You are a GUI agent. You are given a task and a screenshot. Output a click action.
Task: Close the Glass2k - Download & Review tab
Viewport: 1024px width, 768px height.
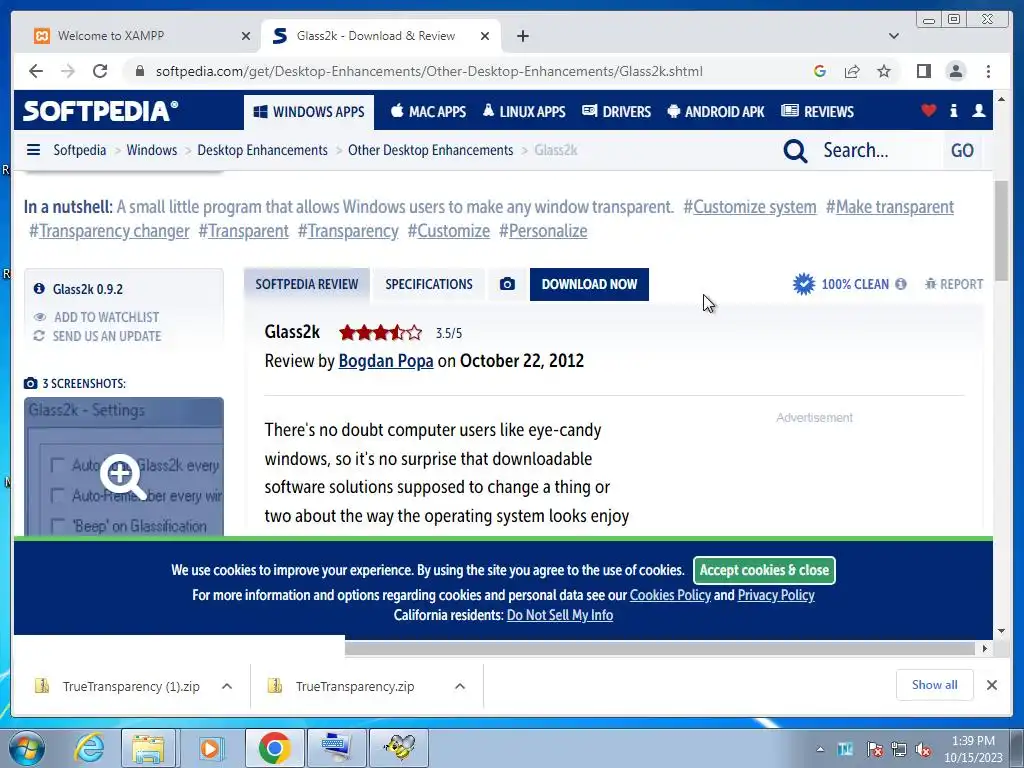tap(485, 36)
